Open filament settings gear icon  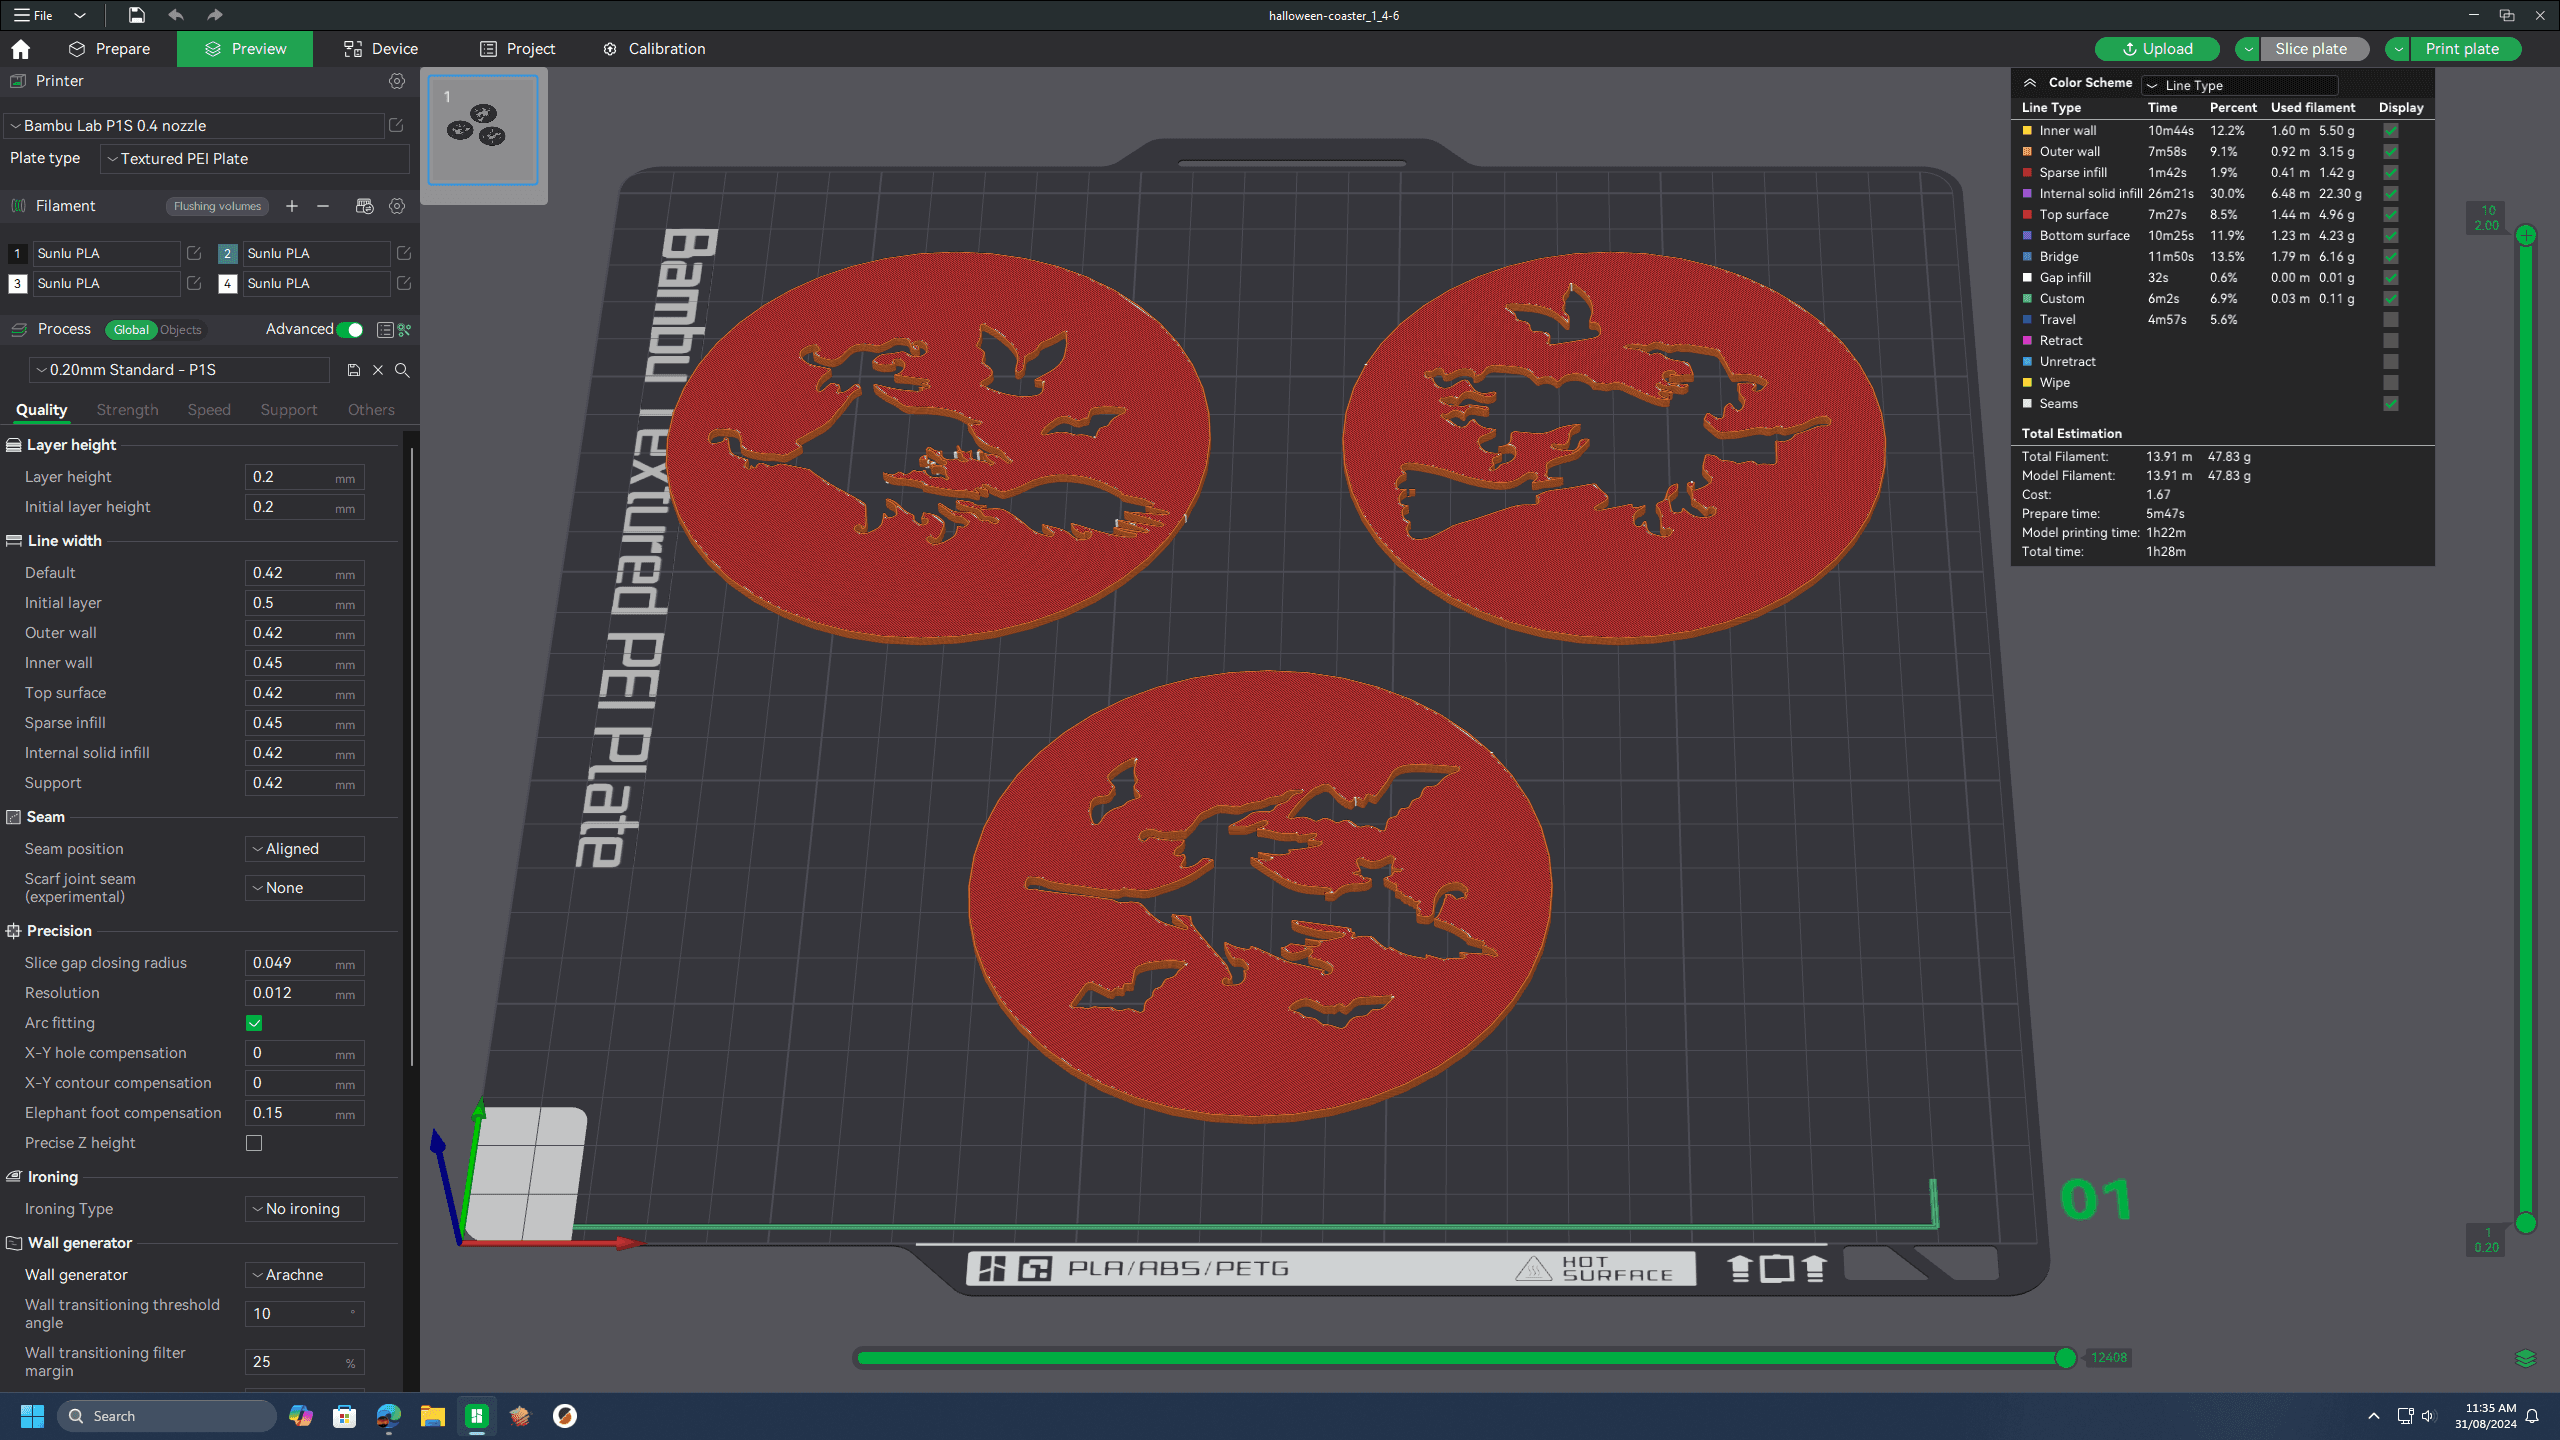[397, 206]
